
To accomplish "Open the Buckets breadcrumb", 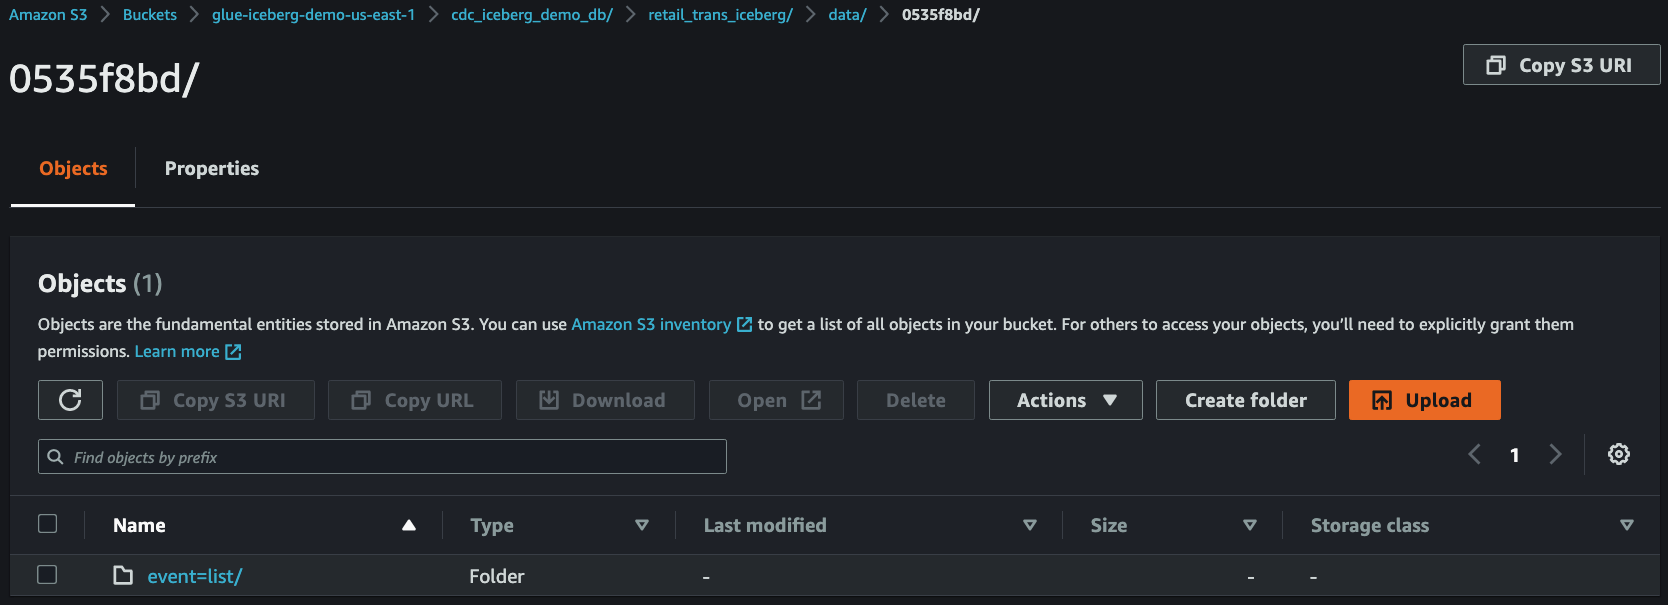I will 150,15.
